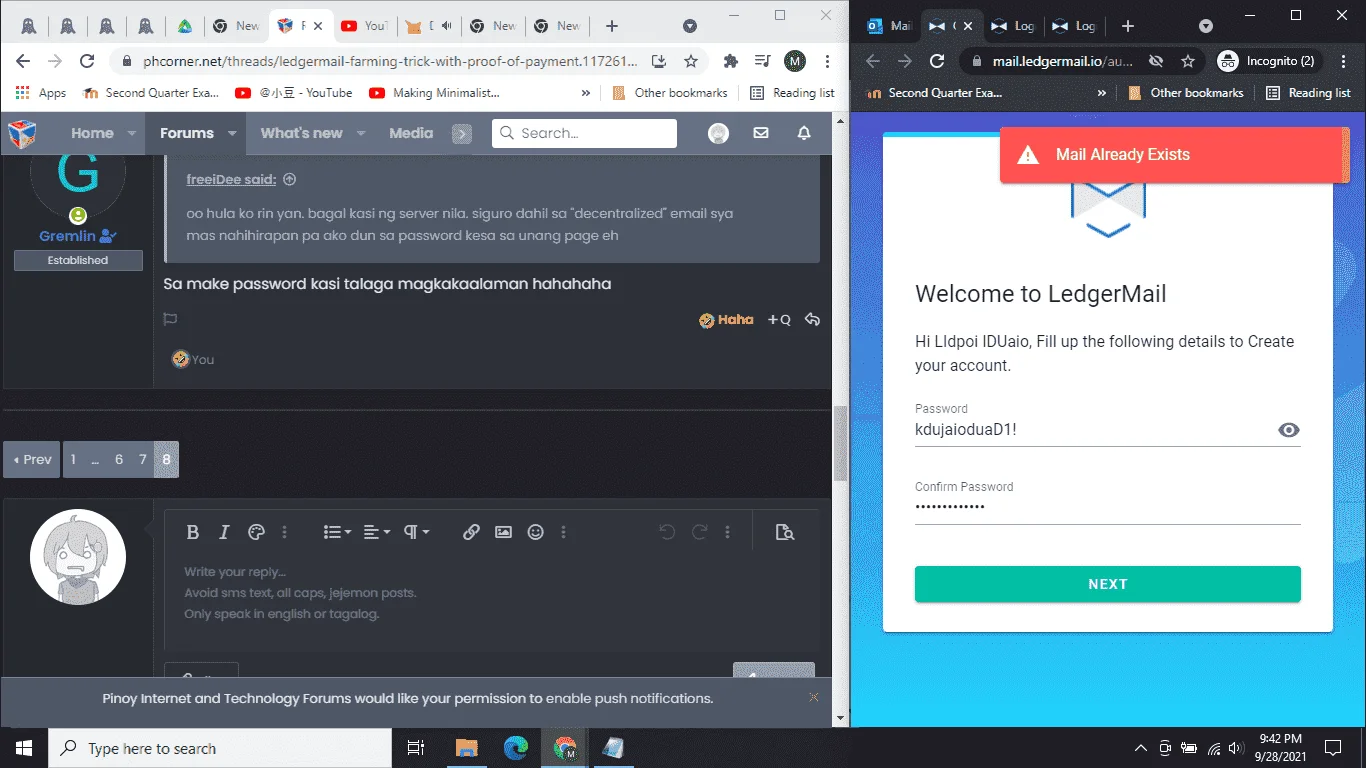
Task: Open list options dropdown in editor
Action: 337,532
